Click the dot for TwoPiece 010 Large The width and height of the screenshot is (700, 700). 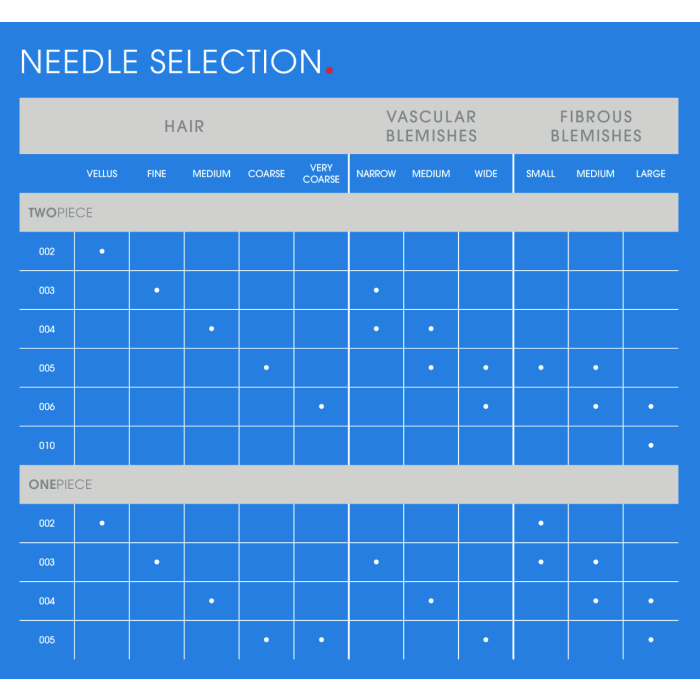point(651,446)
